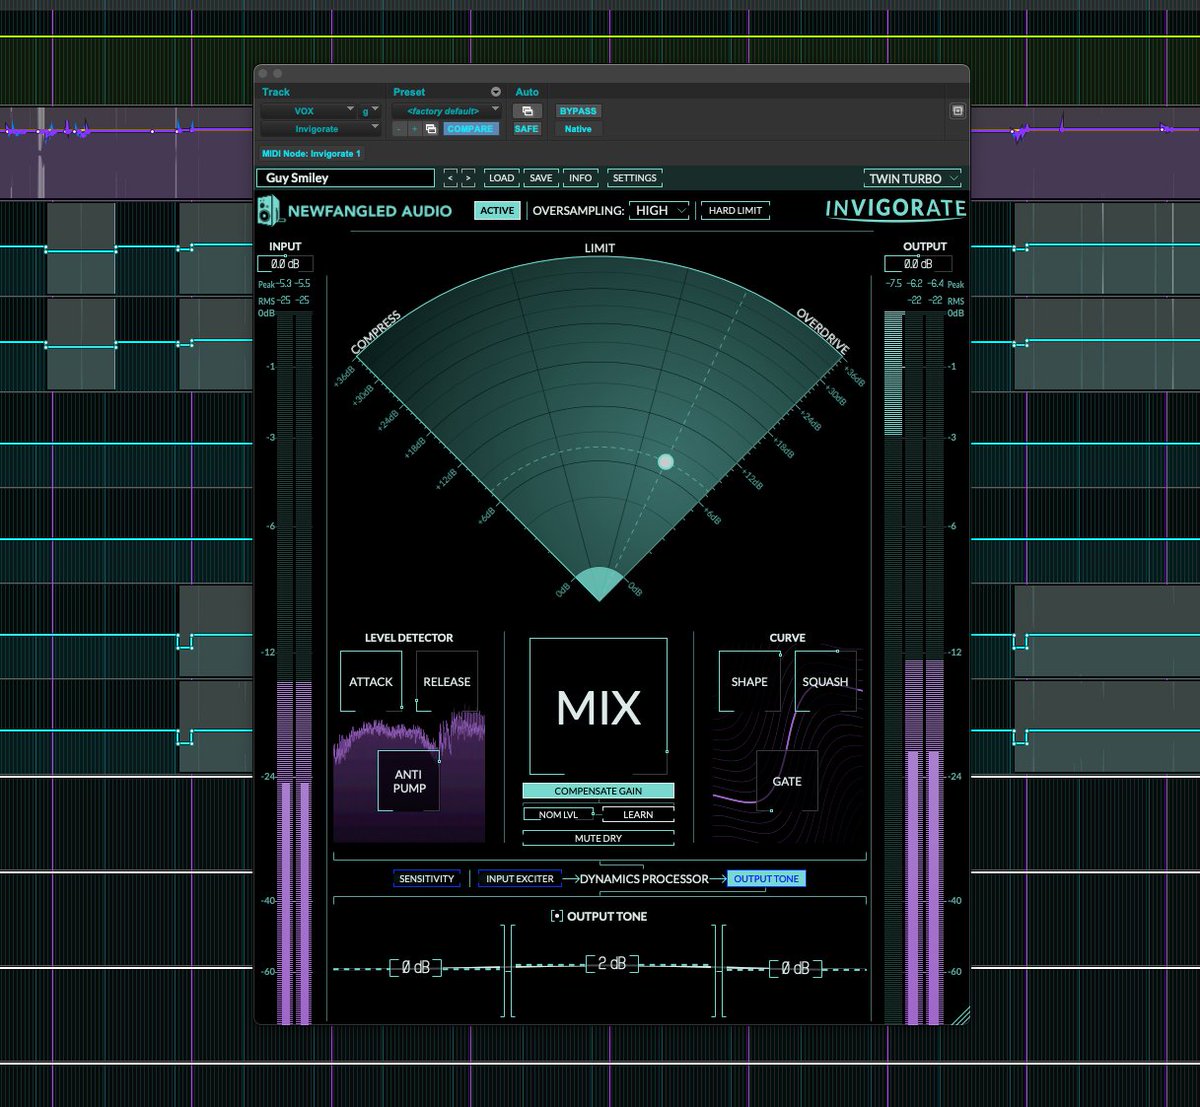1200x1107 pixels.
Task: Click the OUTPUT gain 0.0 dB field
Action: [917, 264]
